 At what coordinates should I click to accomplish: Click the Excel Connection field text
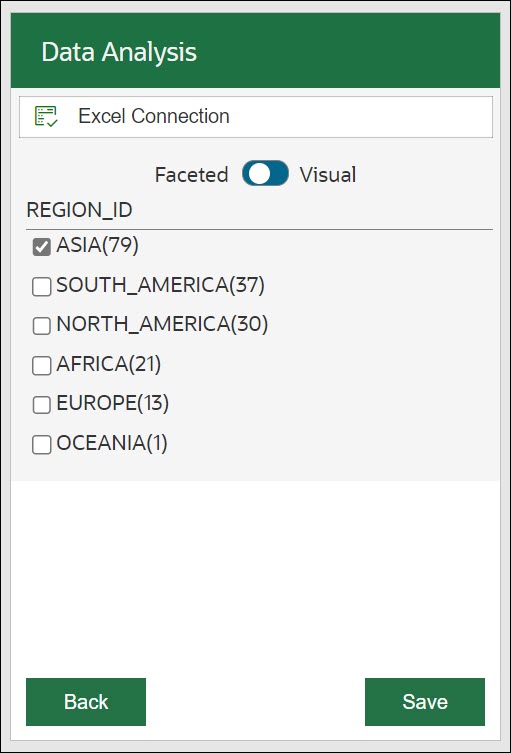pos(154,116)
